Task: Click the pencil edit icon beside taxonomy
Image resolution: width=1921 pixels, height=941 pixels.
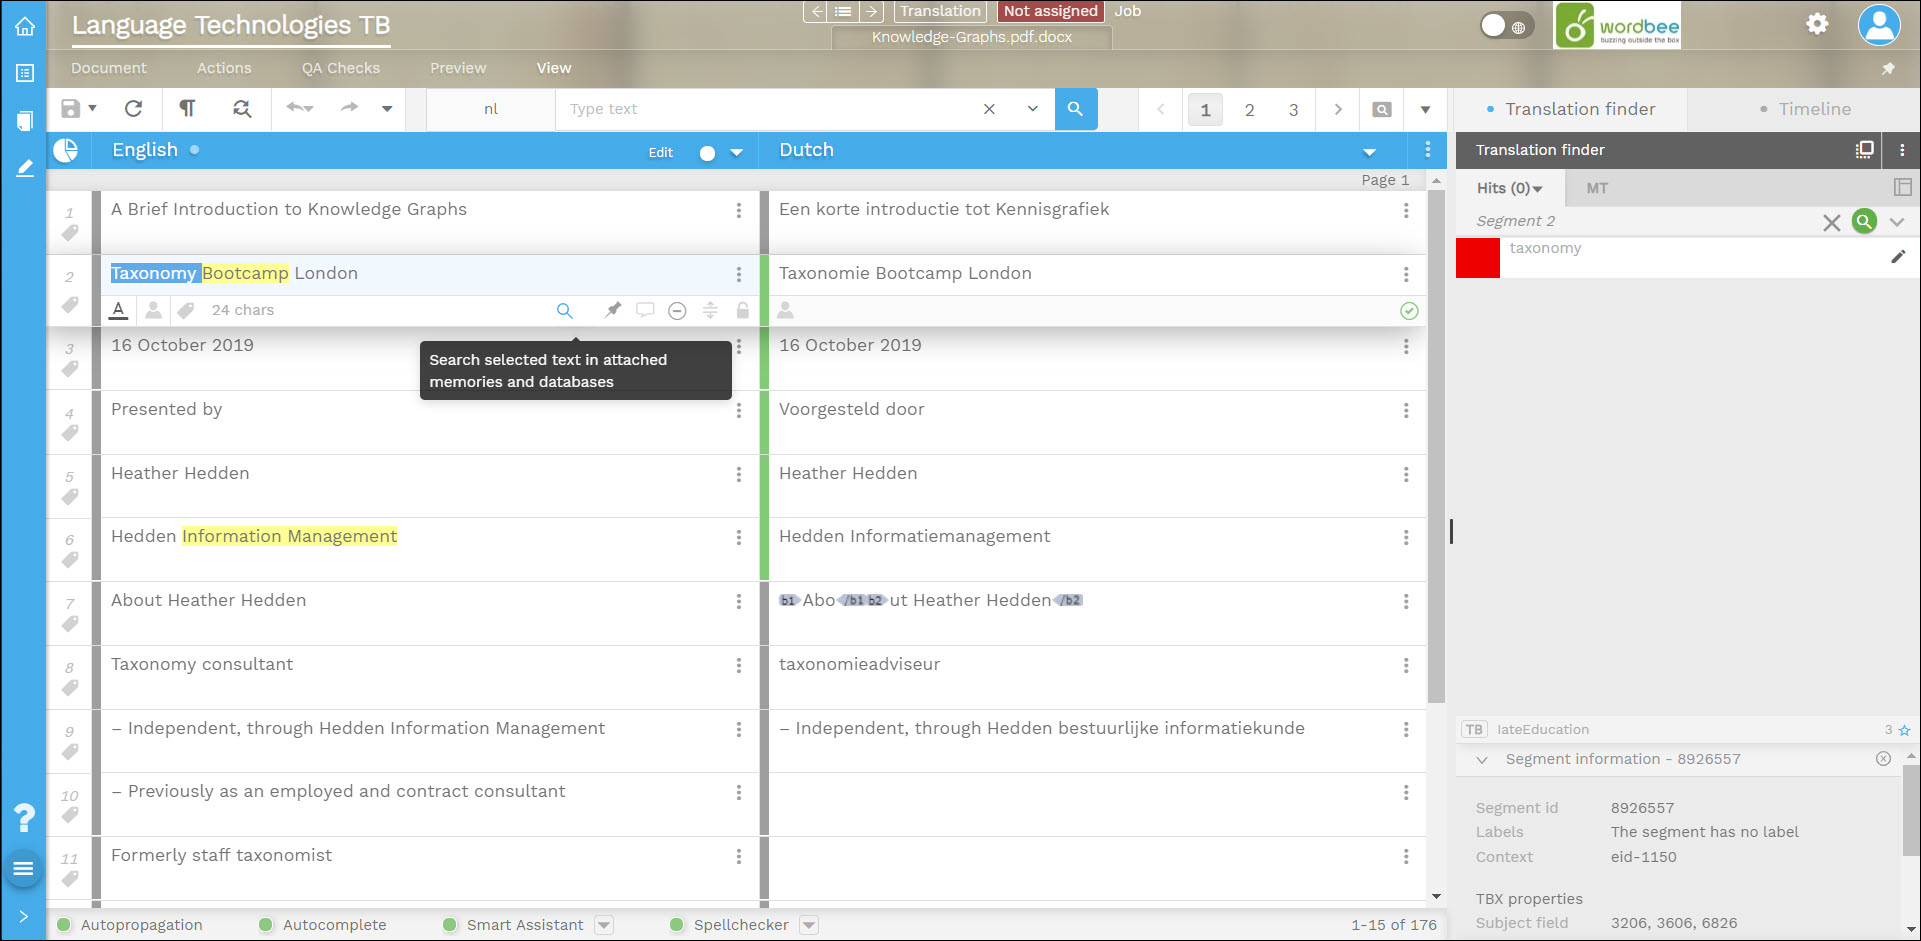Action: tap(1897, 257)
